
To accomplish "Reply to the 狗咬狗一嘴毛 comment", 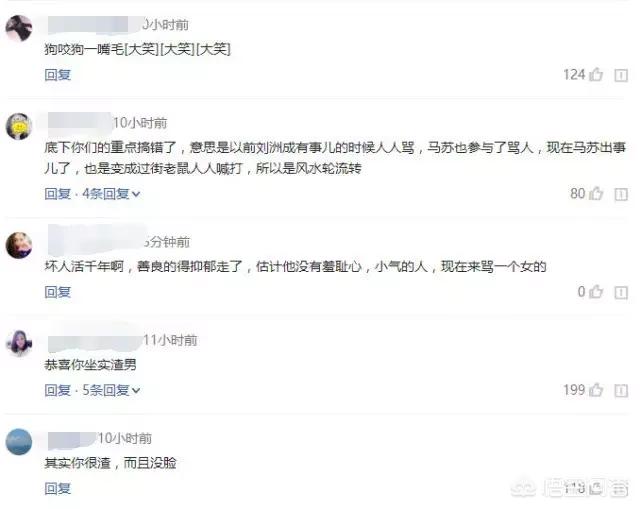I will (x=58, y=75).
